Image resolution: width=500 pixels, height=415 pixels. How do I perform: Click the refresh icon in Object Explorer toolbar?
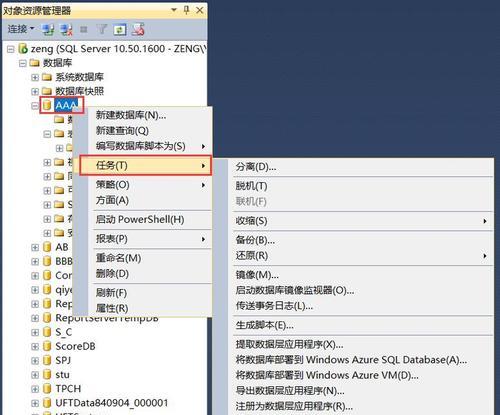click(x=120, y=30)
